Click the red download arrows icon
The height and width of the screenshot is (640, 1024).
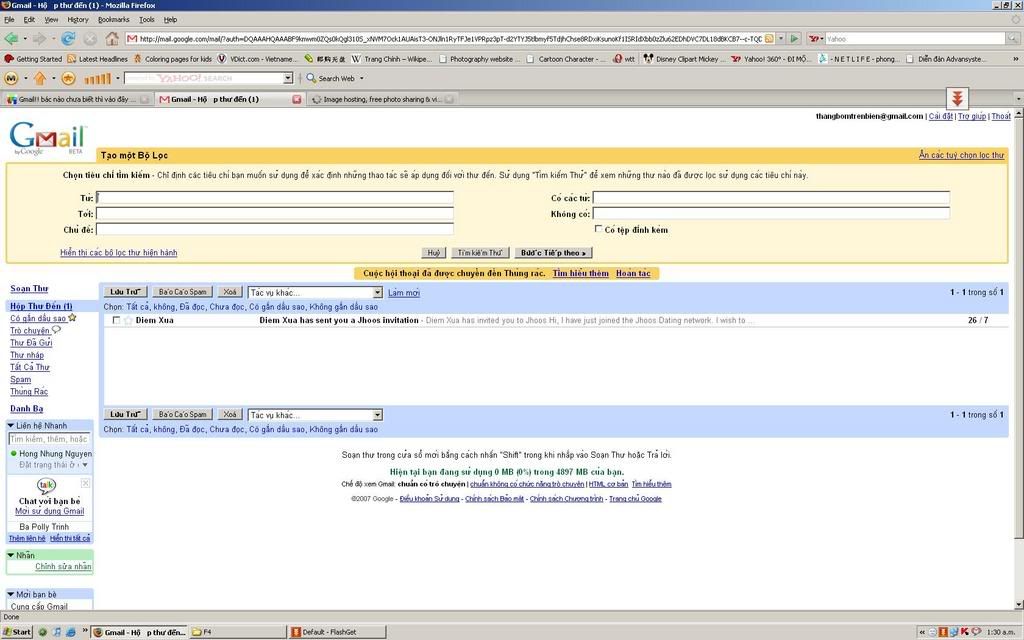(957, 99)
